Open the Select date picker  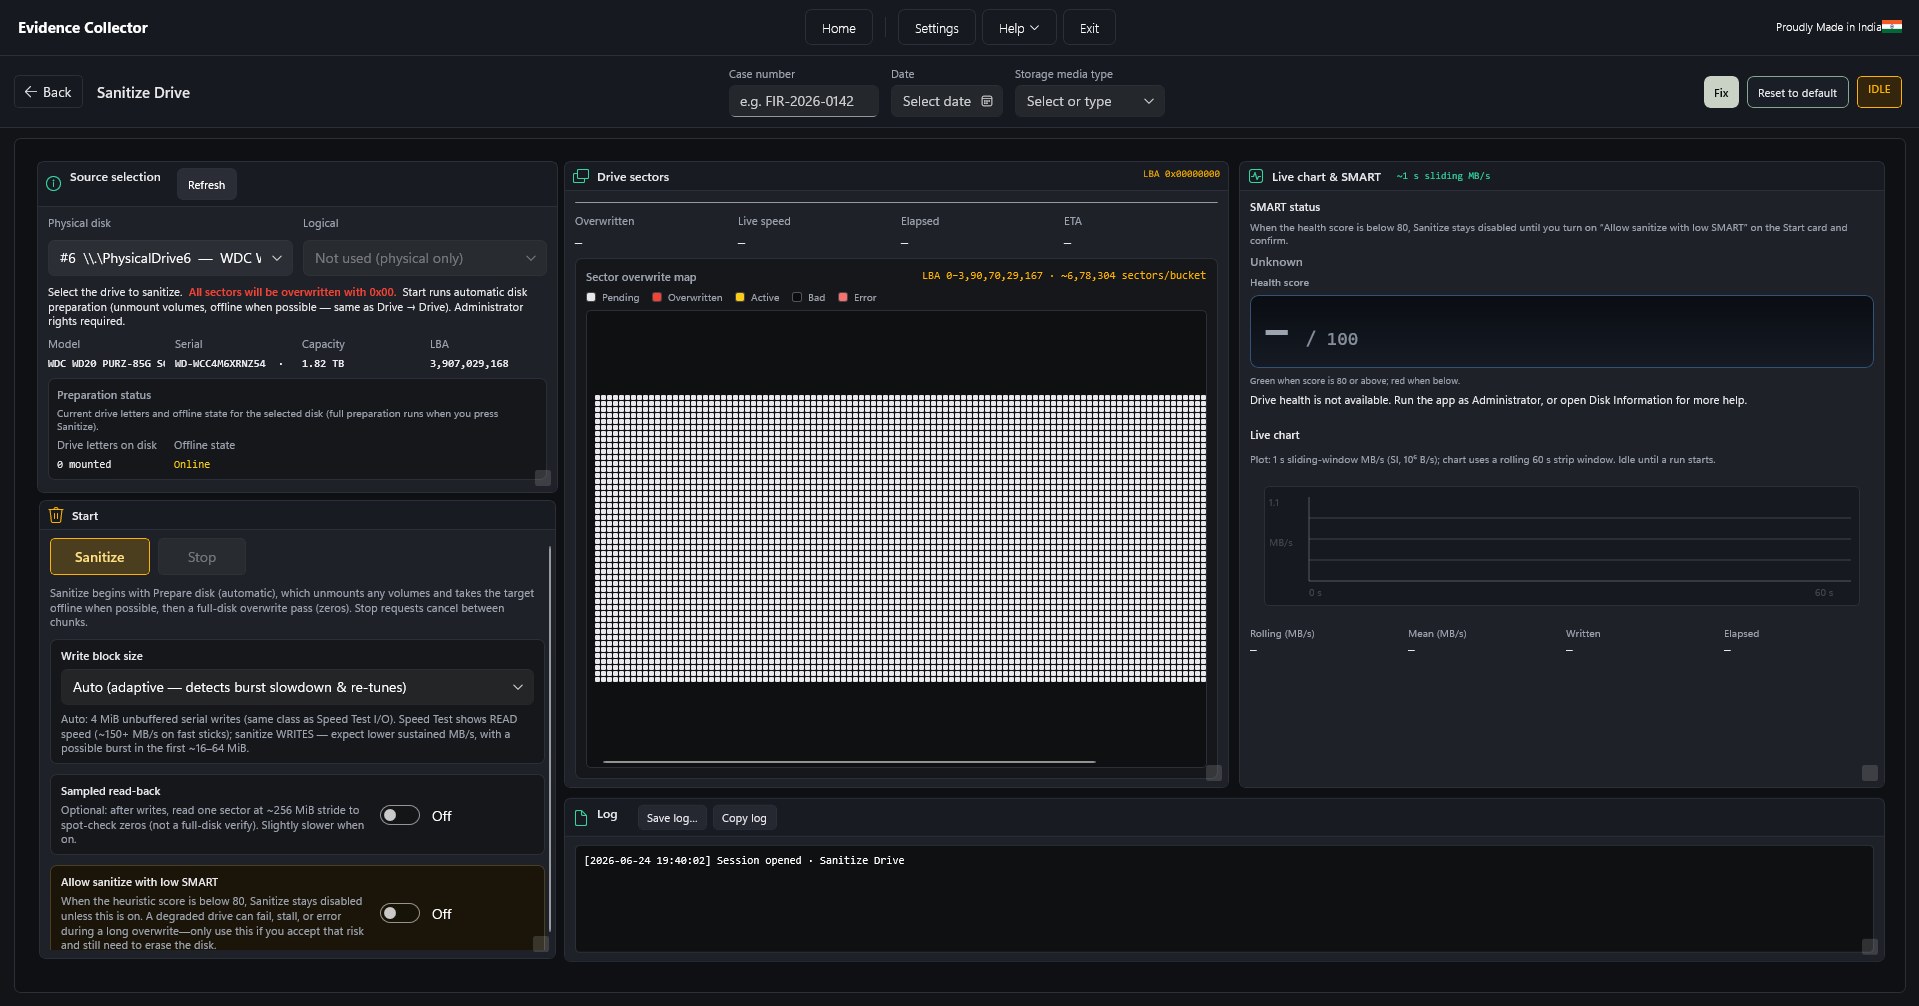click(x=946, y=101)
